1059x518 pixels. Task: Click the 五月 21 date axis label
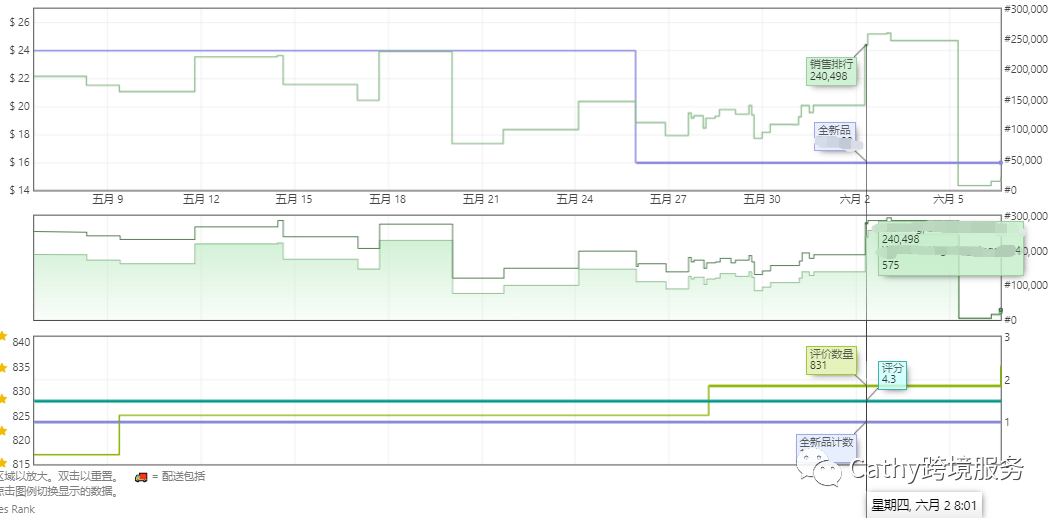point(482,199)
